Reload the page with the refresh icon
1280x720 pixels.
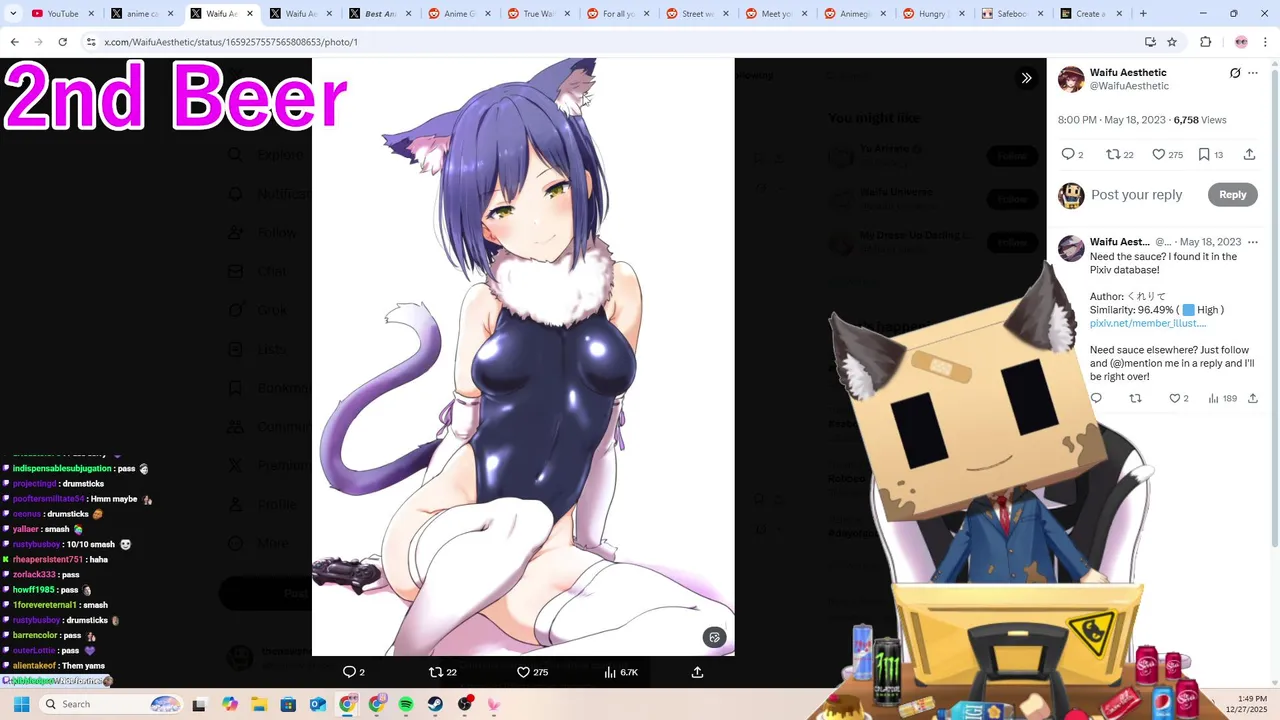(x=62, y=42)
